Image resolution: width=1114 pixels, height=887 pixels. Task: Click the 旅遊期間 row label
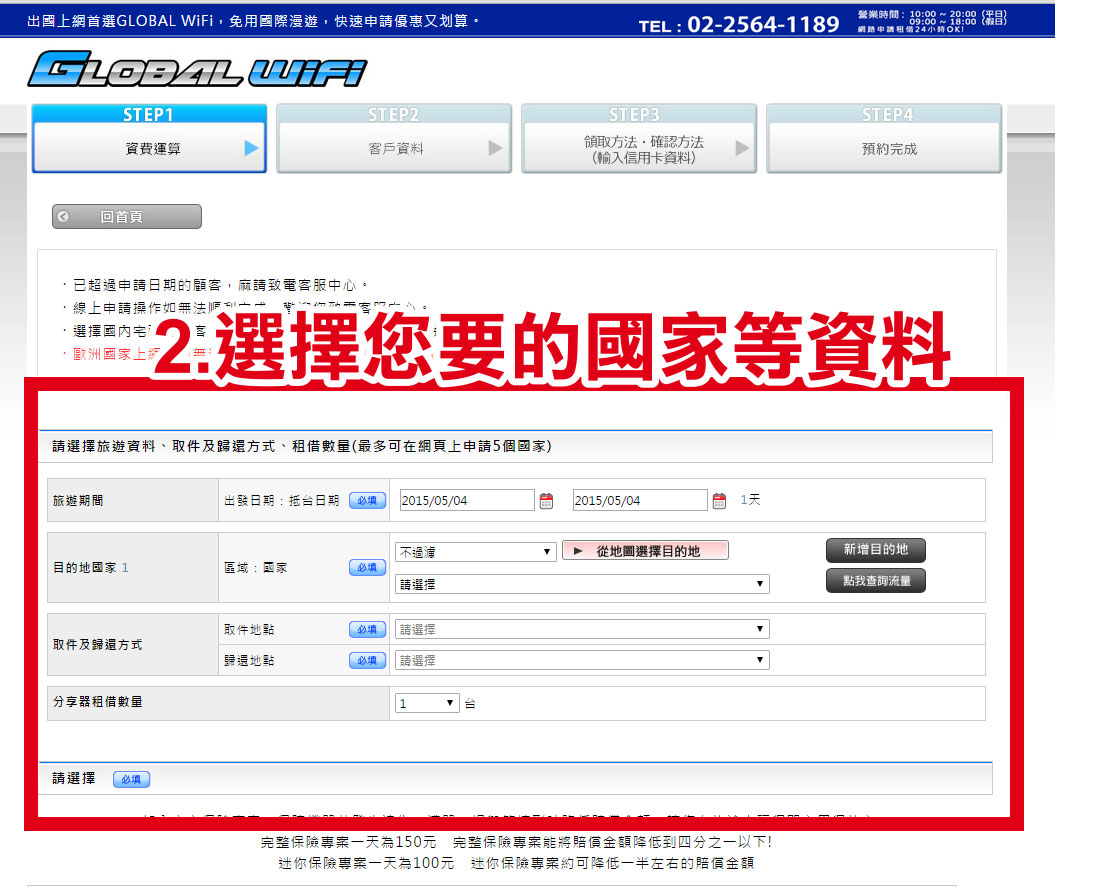click(78, 500)
